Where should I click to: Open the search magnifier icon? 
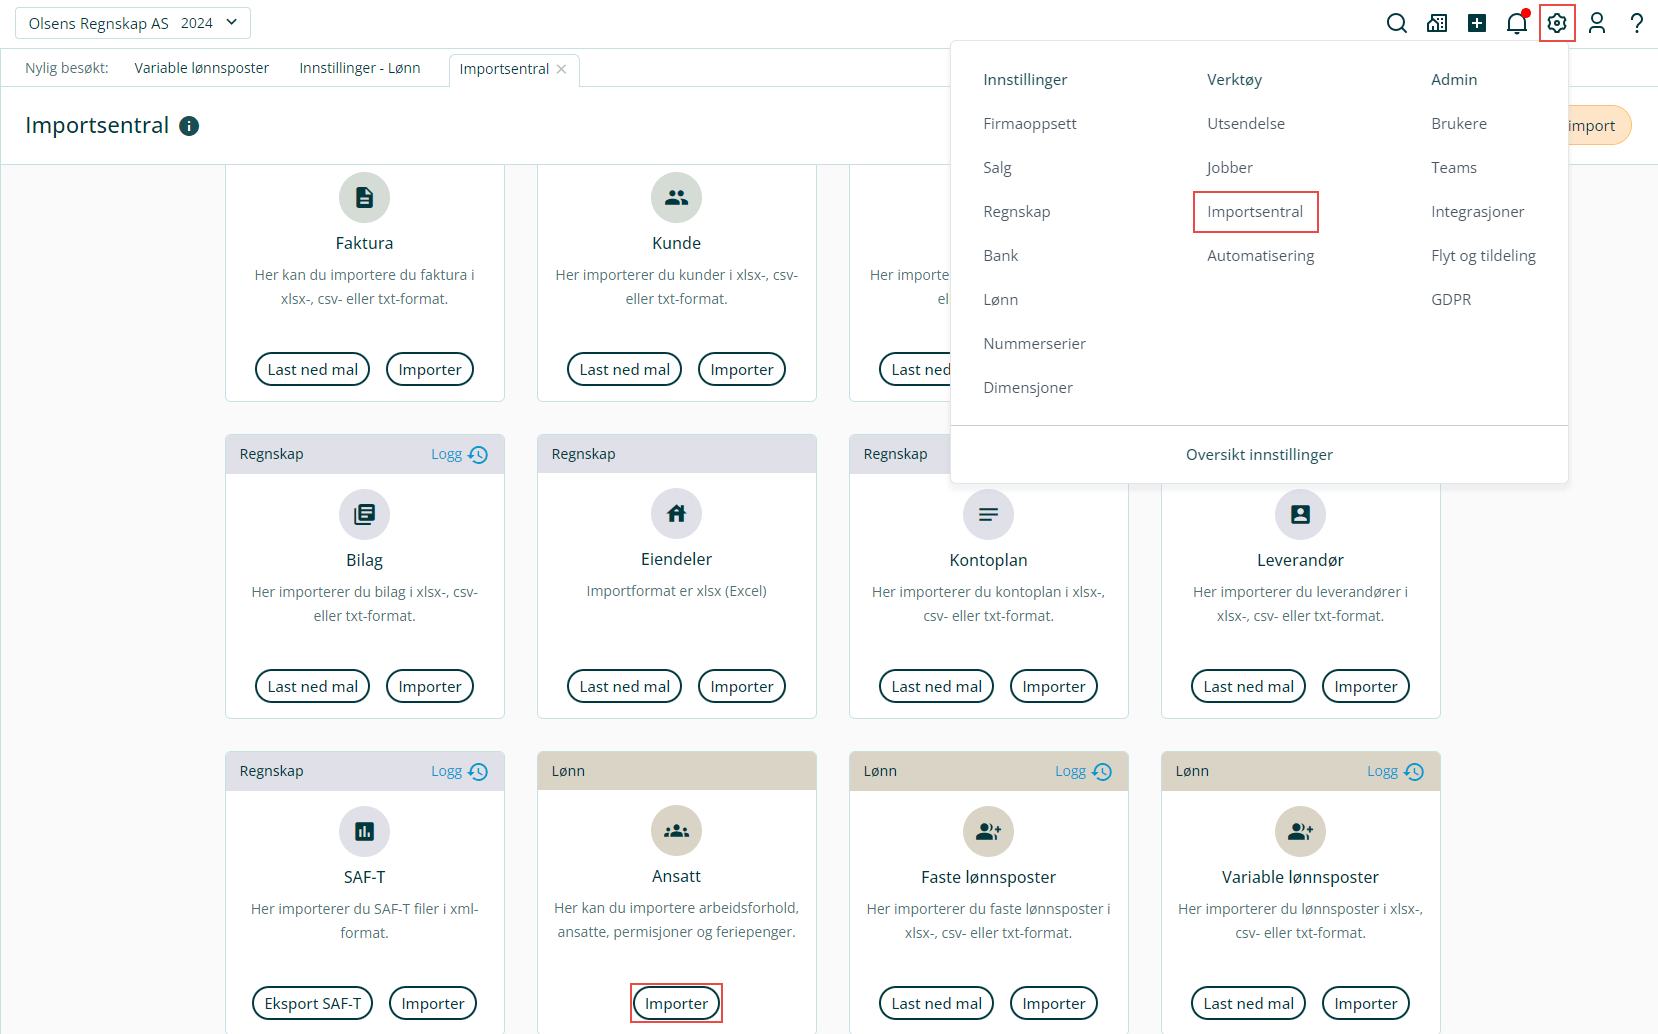click(1397, 23)
